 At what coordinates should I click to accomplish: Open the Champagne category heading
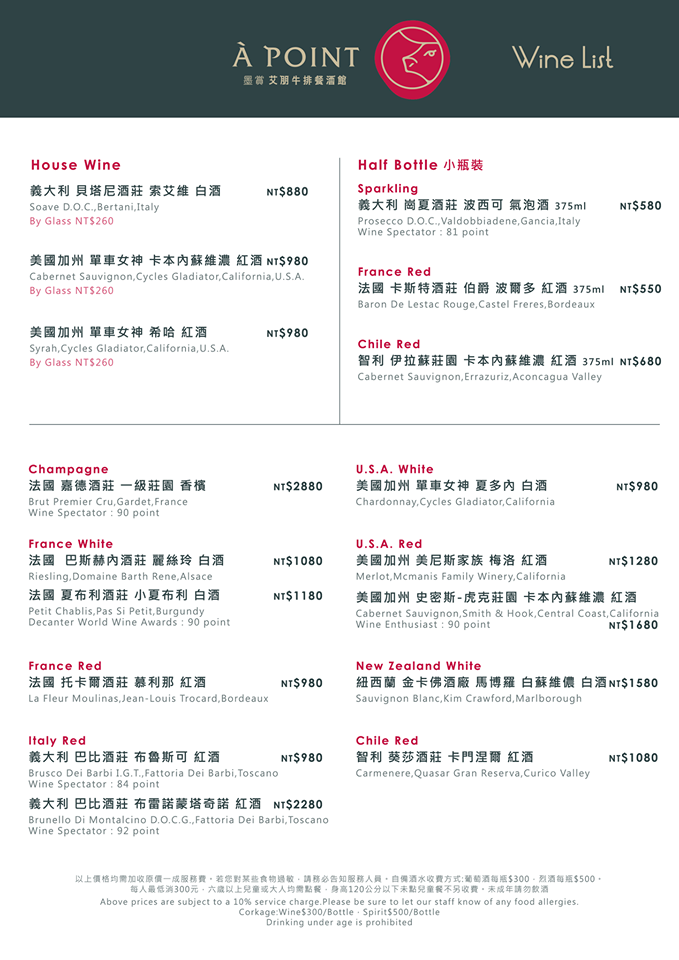coord(69,469)
